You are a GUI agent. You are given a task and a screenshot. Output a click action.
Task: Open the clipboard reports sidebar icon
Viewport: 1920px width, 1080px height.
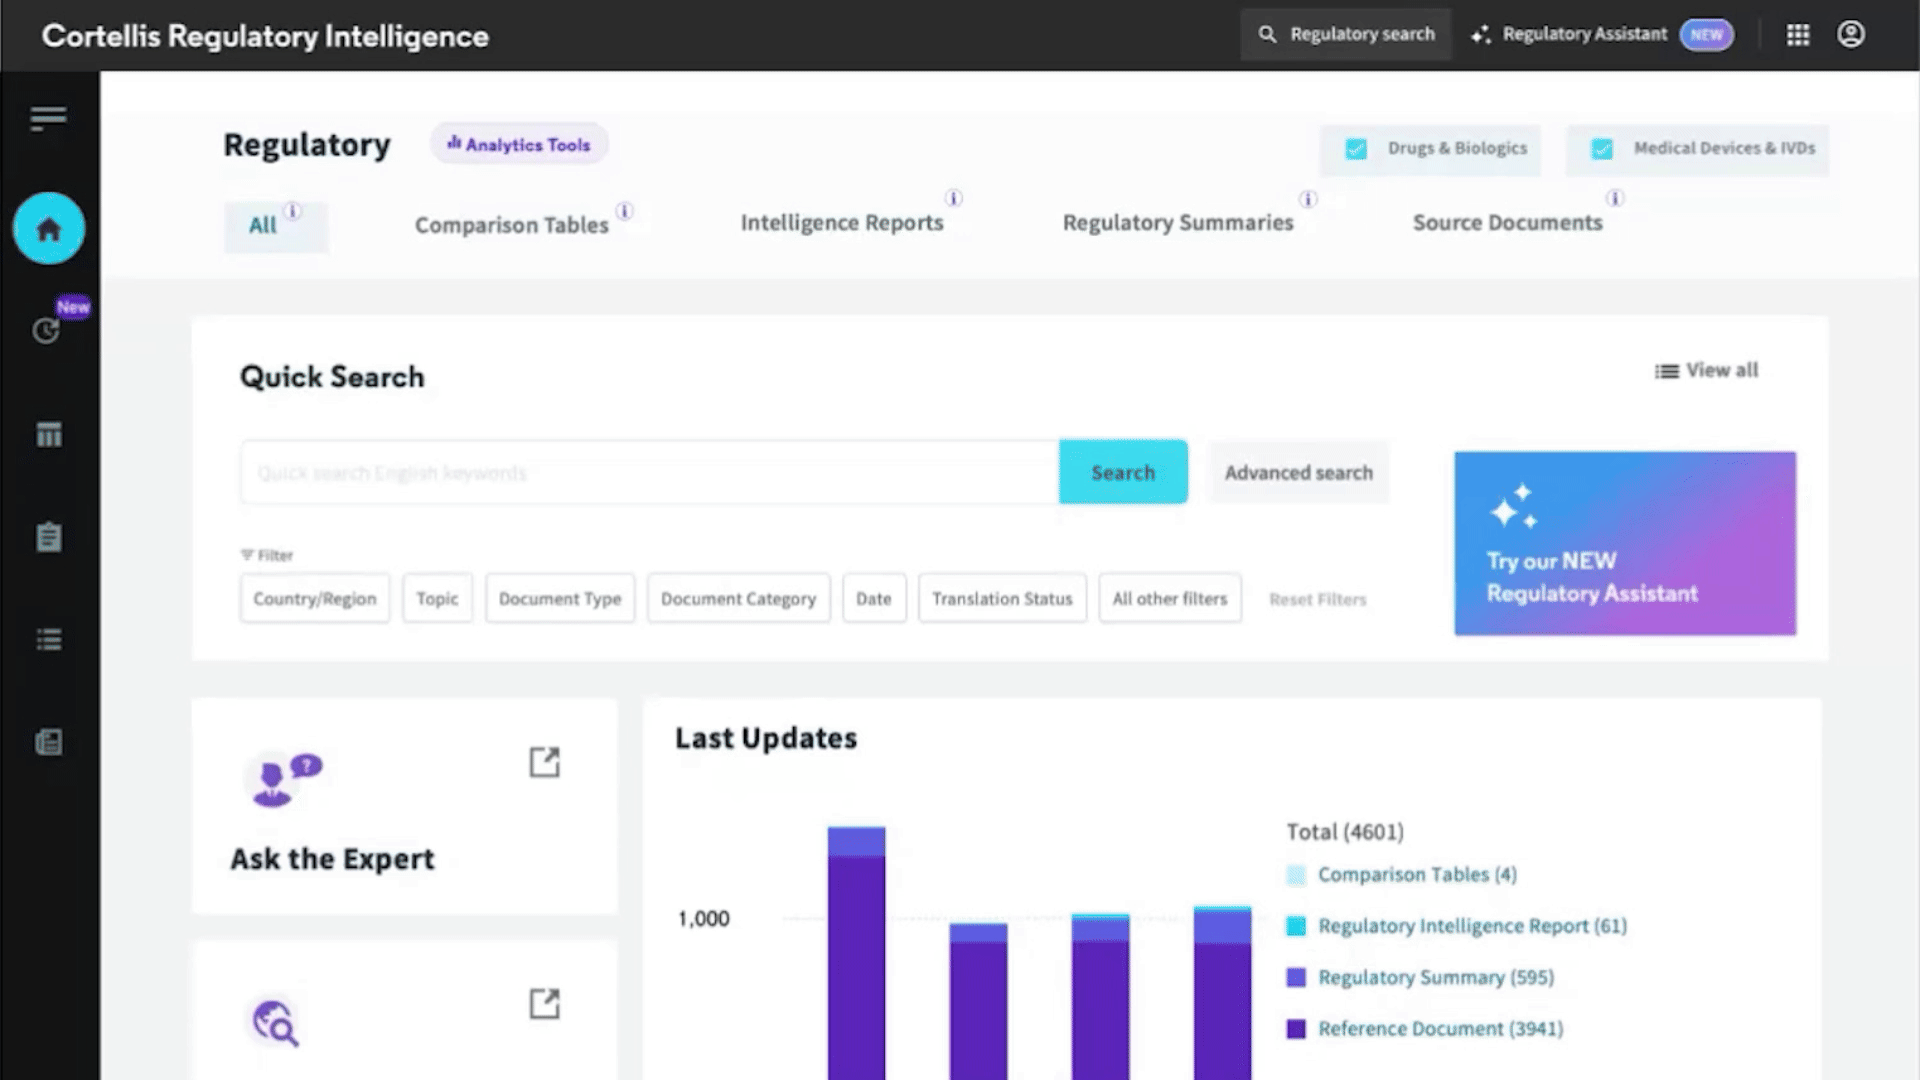pyautogui.click(x=48, y=537)
